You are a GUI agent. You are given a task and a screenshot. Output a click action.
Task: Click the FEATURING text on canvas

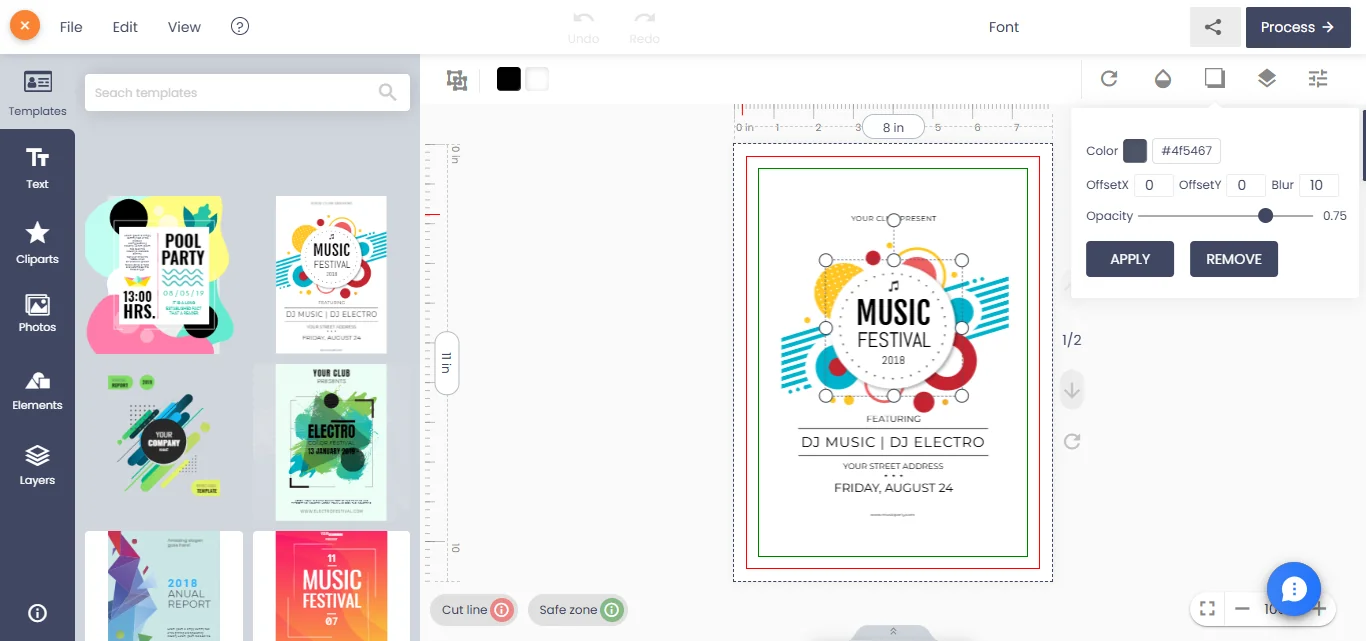893,419
